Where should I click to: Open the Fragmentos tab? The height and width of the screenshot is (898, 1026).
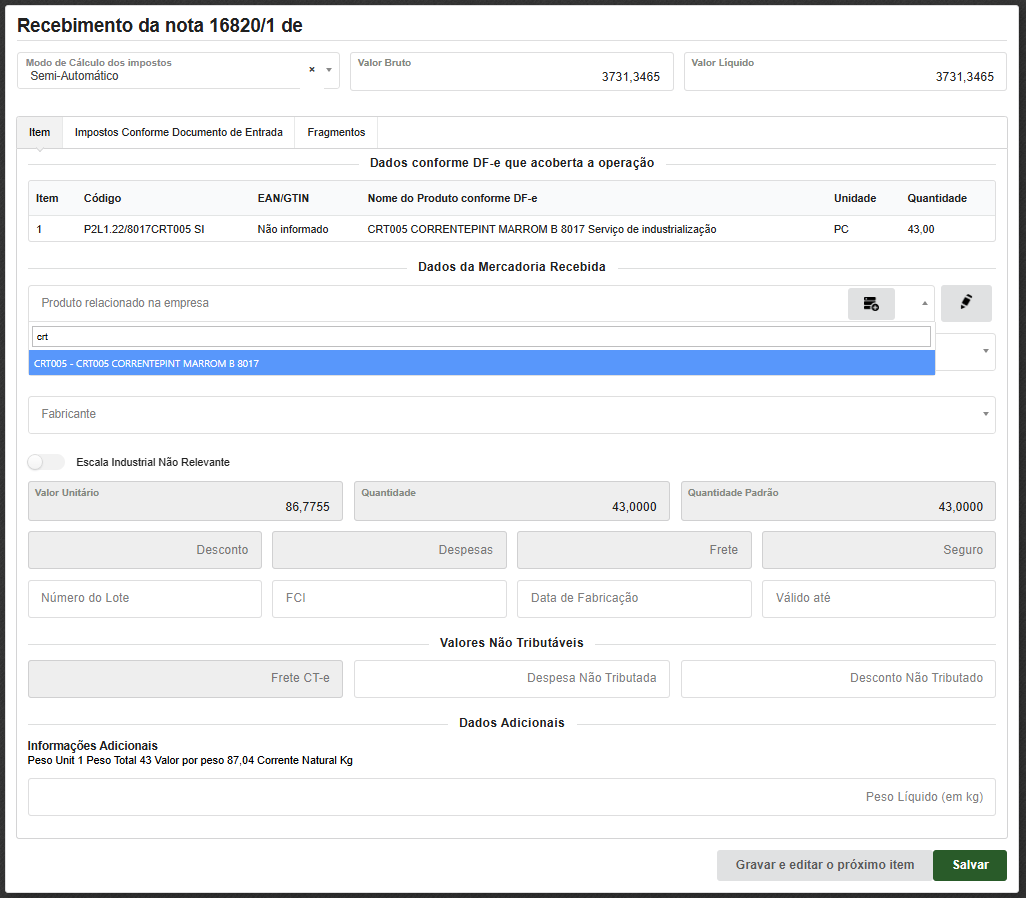pos(336,132)
